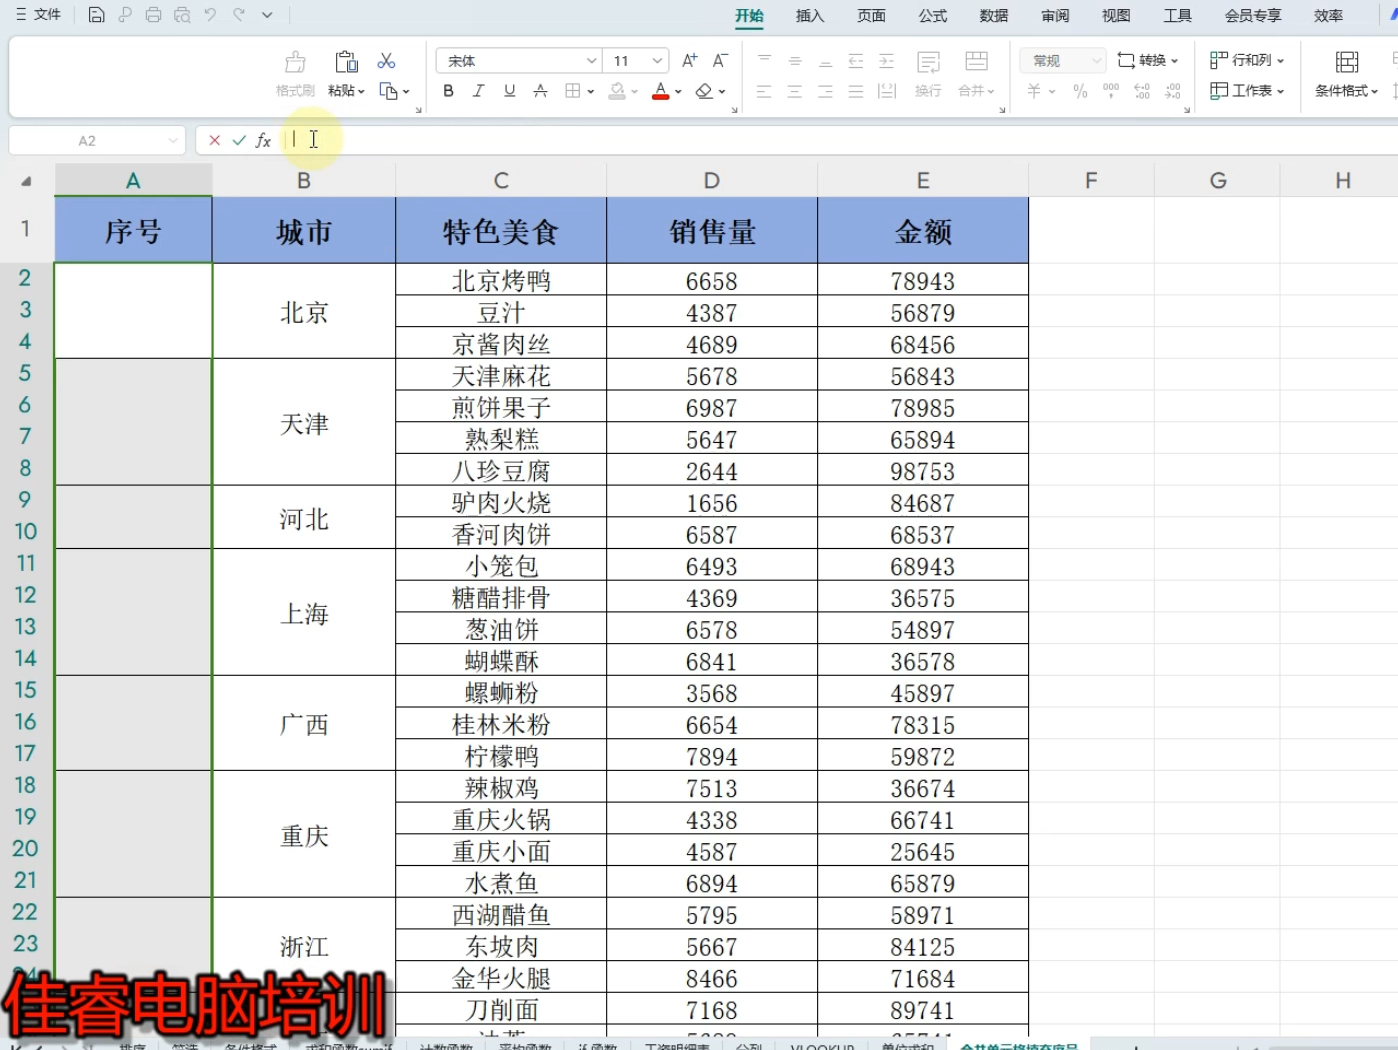Click the distributed alignment icon
The image size is (1398, 1050).
point(887,91)
